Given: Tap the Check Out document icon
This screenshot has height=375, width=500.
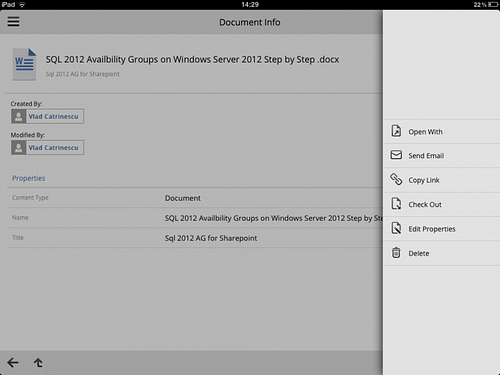Looking at the screenshot, I should click(396, 204).
